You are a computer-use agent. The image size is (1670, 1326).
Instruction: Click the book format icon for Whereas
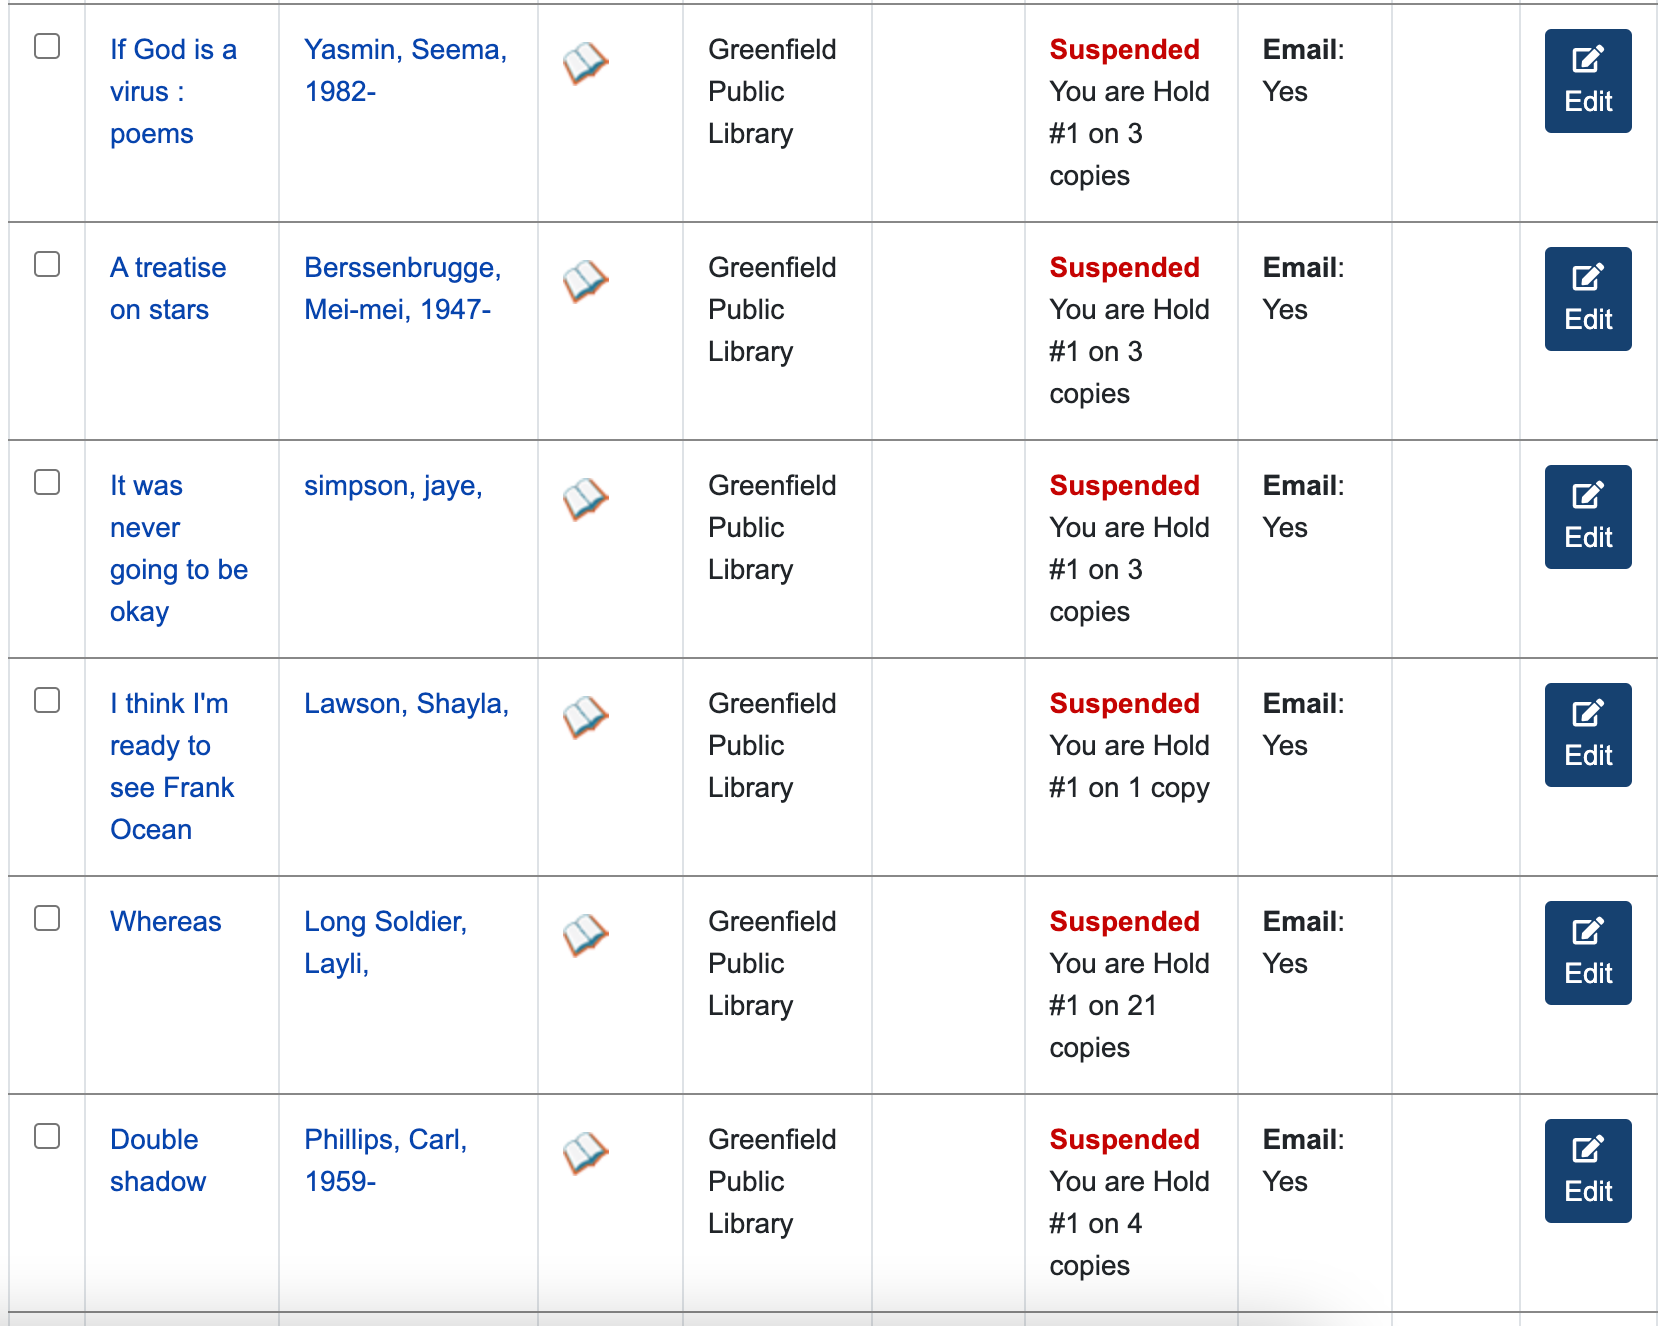586,935
